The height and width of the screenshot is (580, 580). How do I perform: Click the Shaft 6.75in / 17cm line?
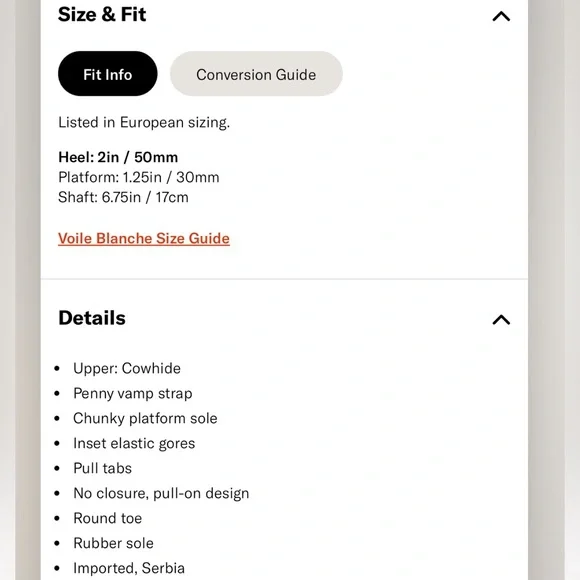coord(123,197)
